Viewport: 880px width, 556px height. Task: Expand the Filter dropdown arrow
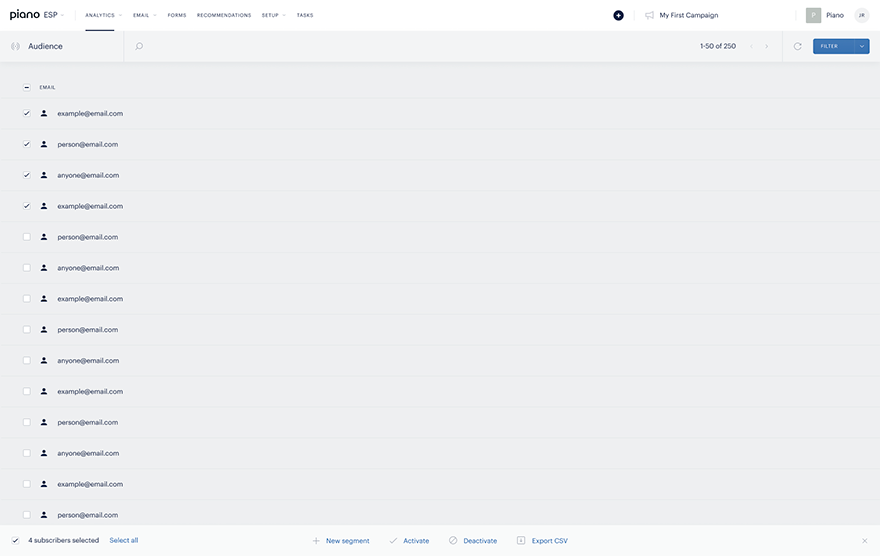point(862,46)
